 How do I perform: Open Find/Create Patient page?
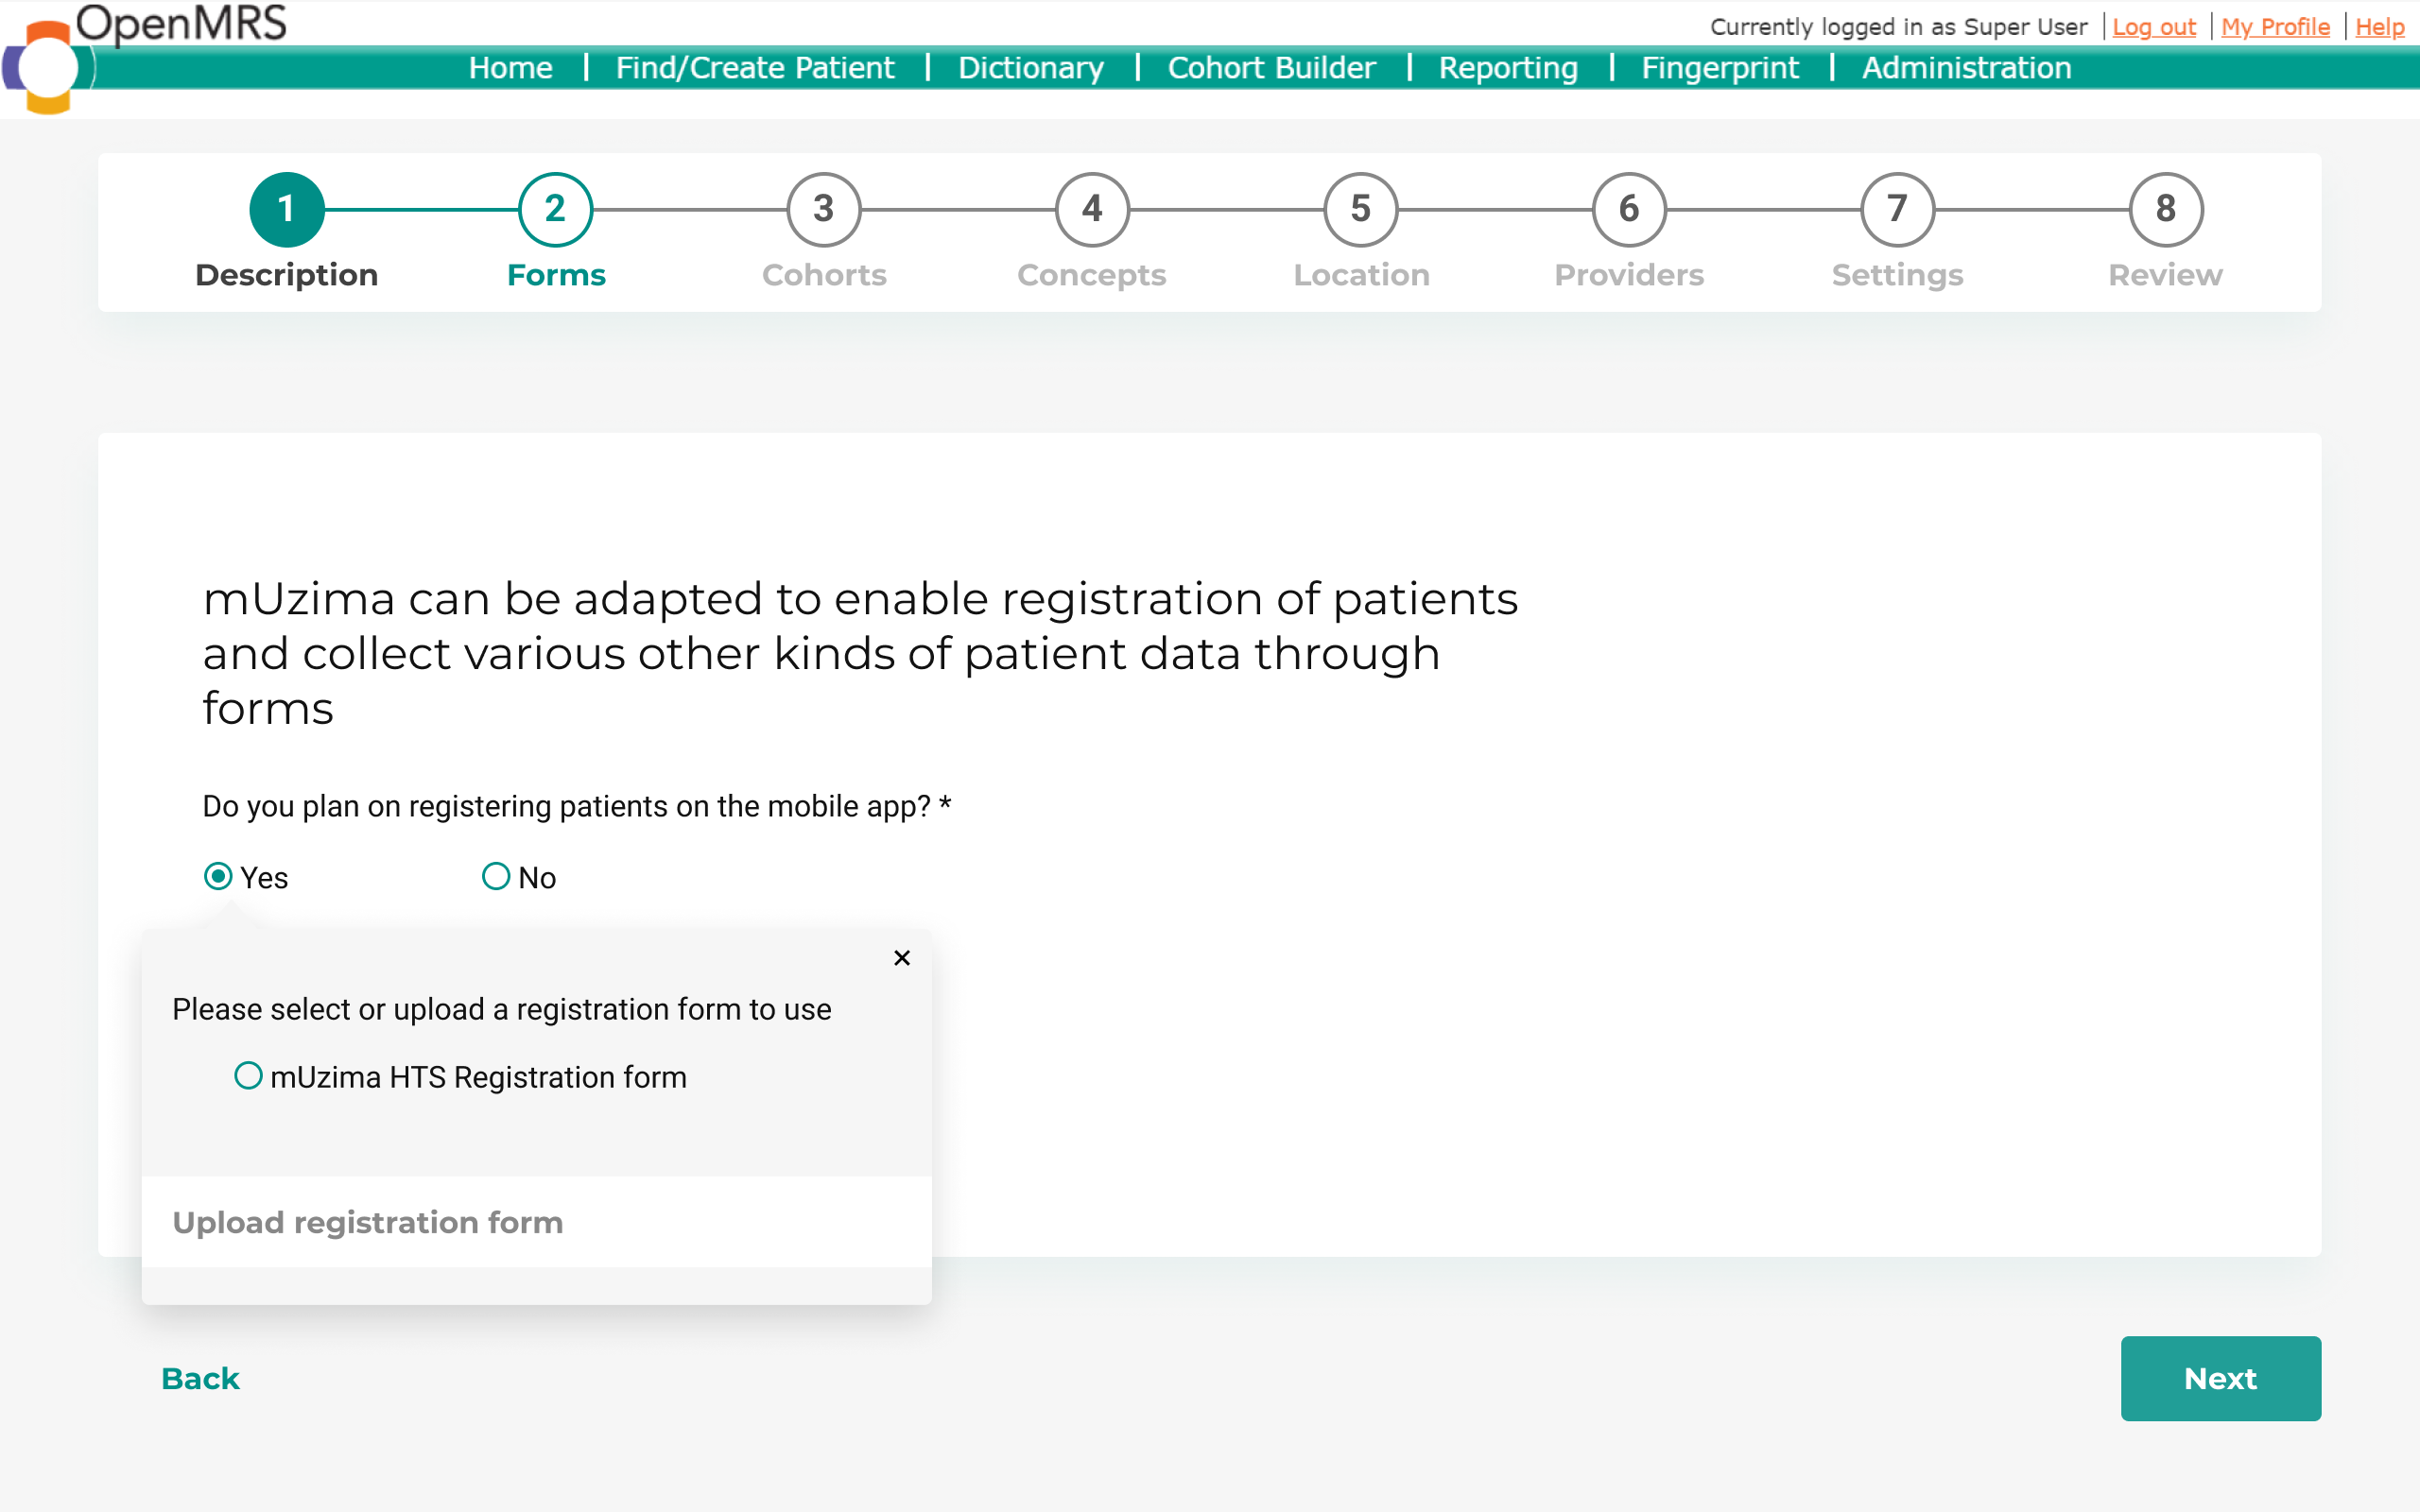point(755,67)
